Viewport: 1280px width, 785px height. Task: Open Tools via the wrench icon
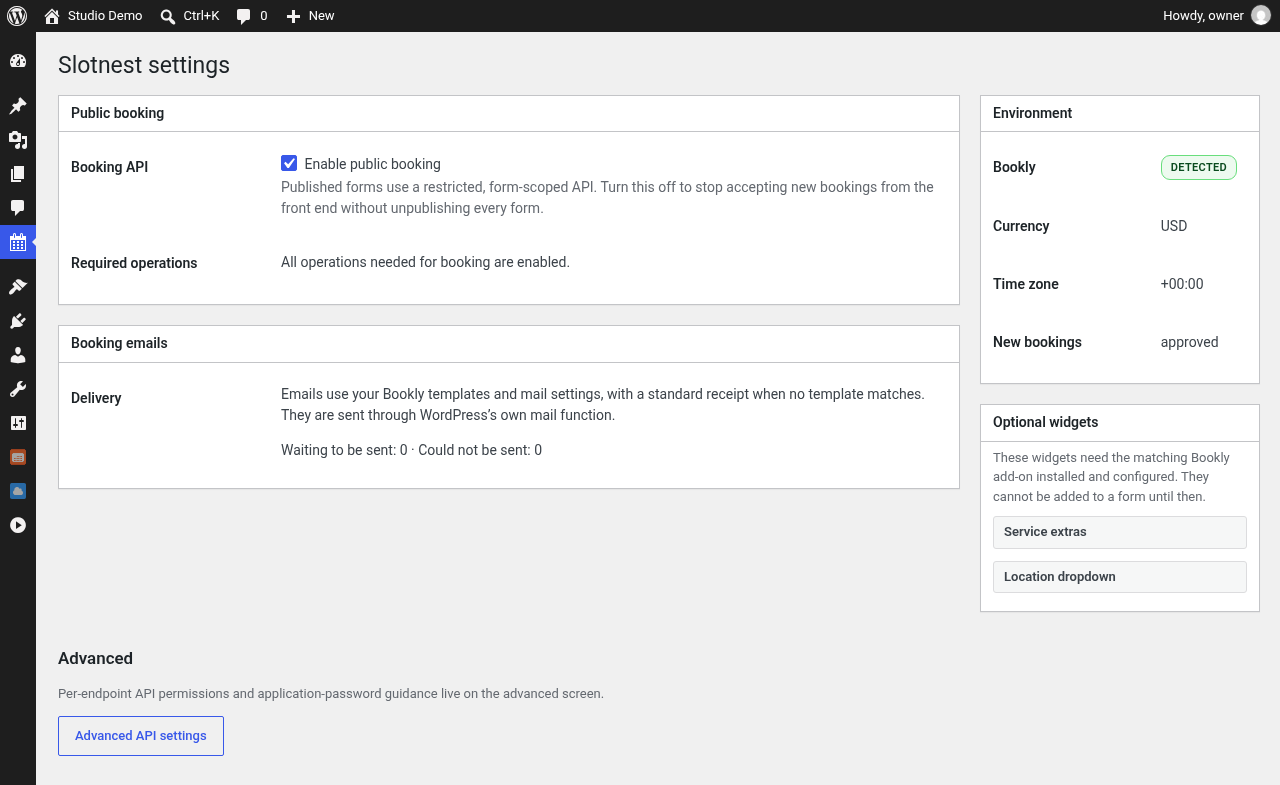[x=18, y=389]
